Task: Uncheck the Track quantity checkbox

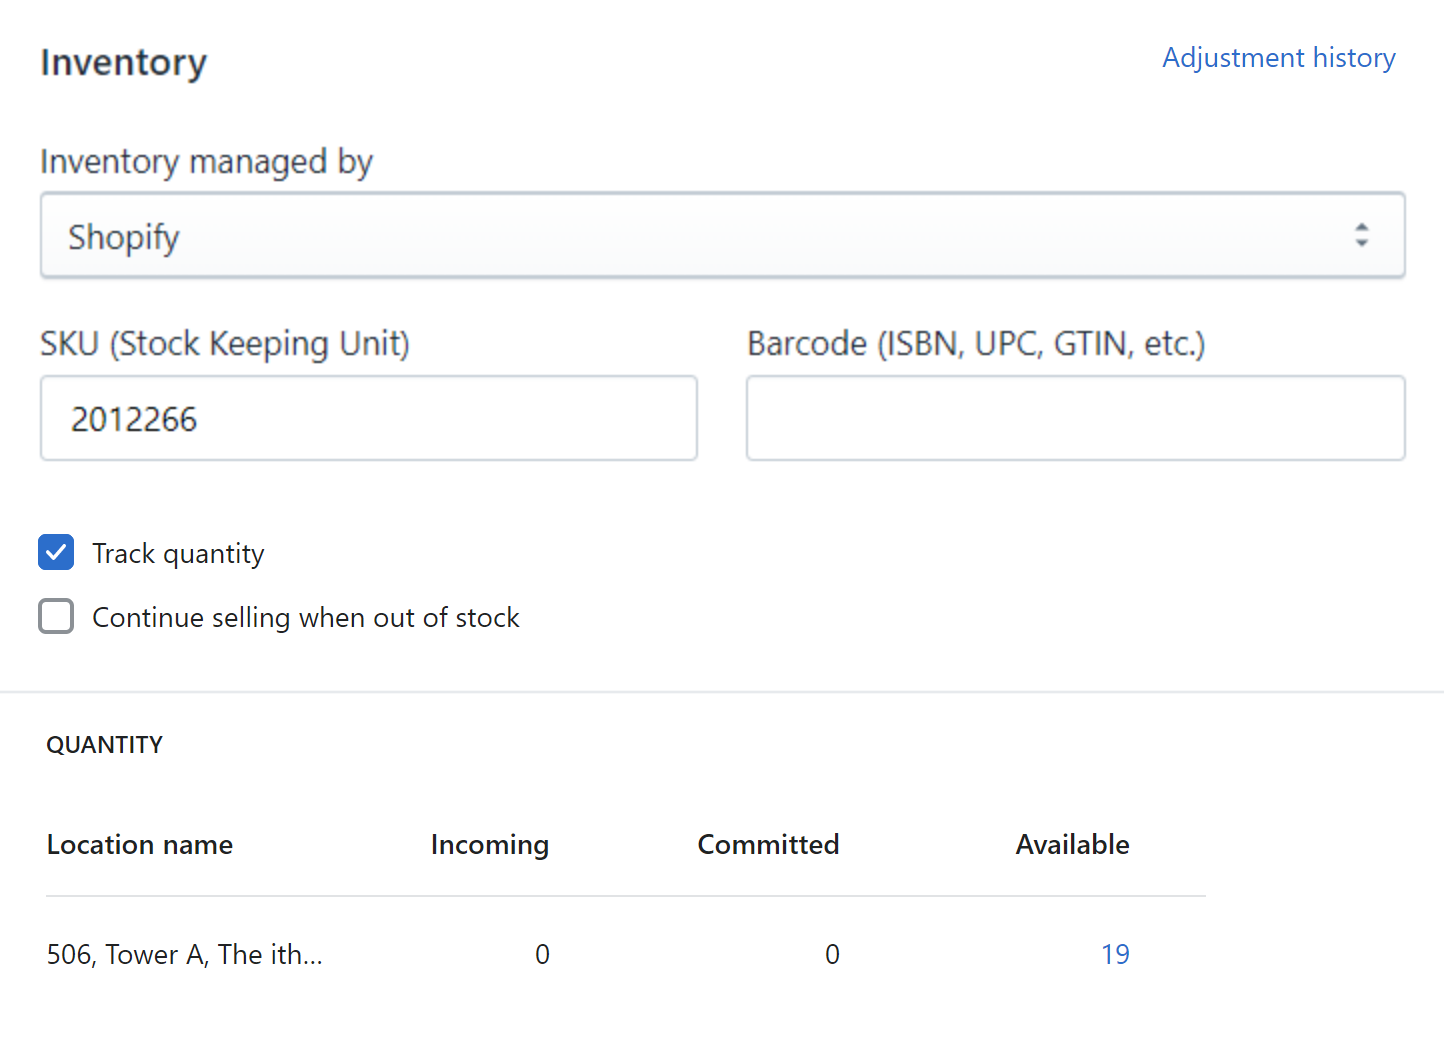Action: pos(56,552)
